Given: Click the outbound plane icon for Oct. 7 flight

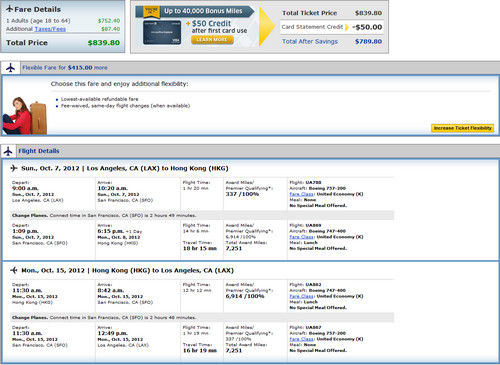Looking at the screenshot, I should 14,168.
